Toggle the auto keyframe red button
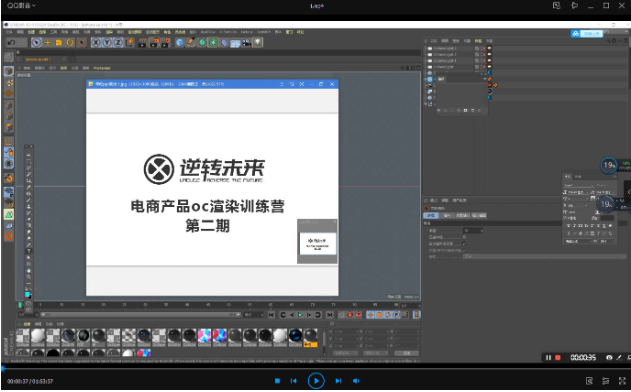The width and height of the screenshot is (631, 392). click(358, 315)
